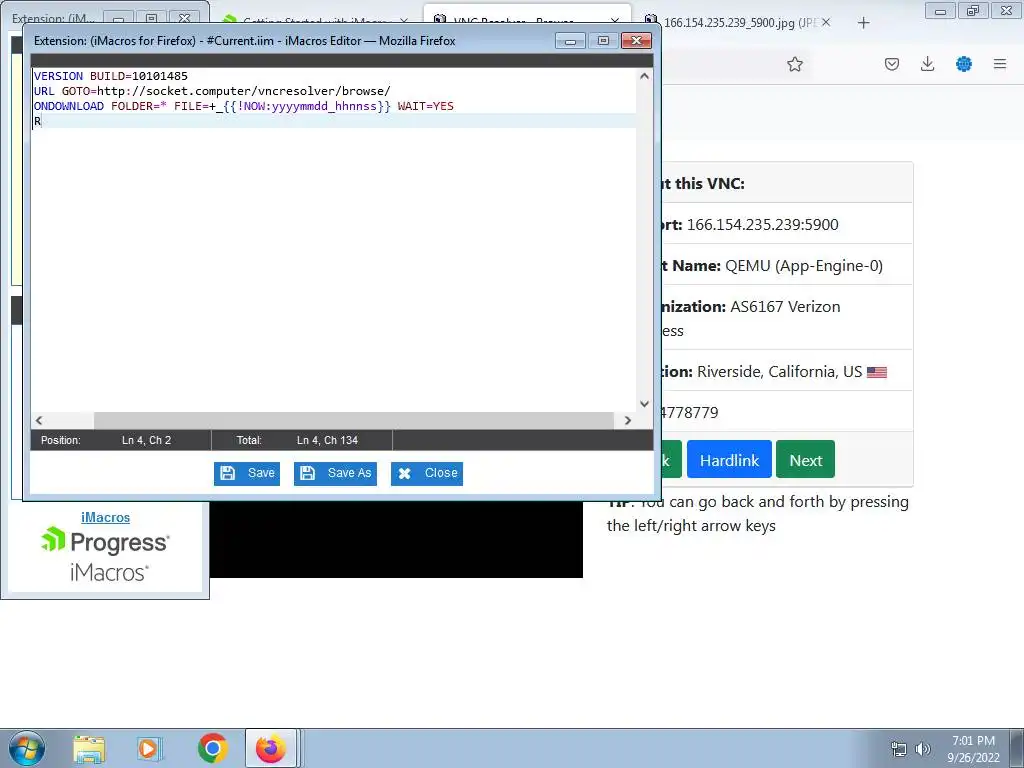Bookmark page with star icon
Screen dimensions: 1024x768
[795, 64]
